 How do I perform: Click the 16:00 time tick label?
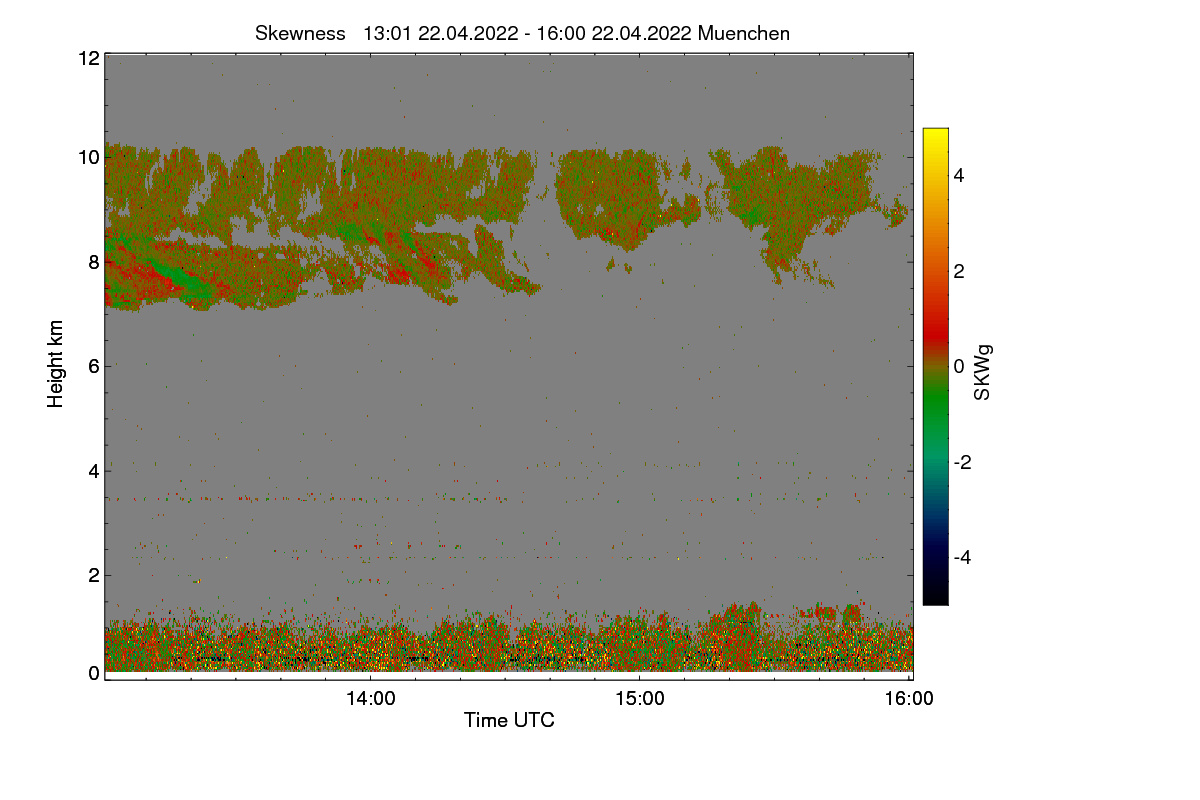pyautogui.click(x=909, y=699)
